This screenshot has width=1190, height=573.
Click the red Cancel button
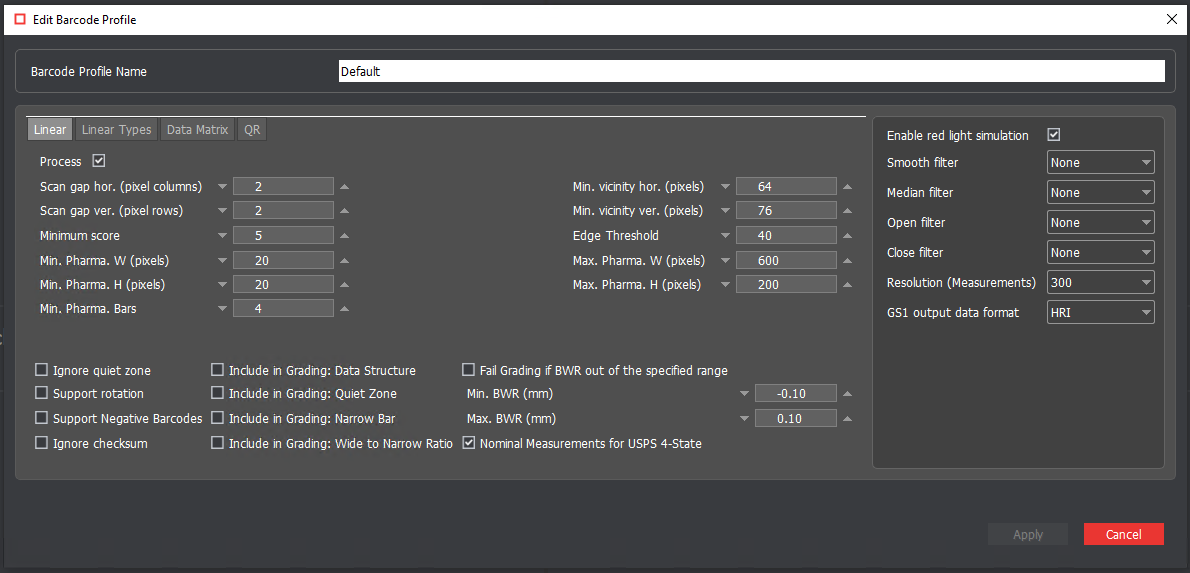[1123, 534]
